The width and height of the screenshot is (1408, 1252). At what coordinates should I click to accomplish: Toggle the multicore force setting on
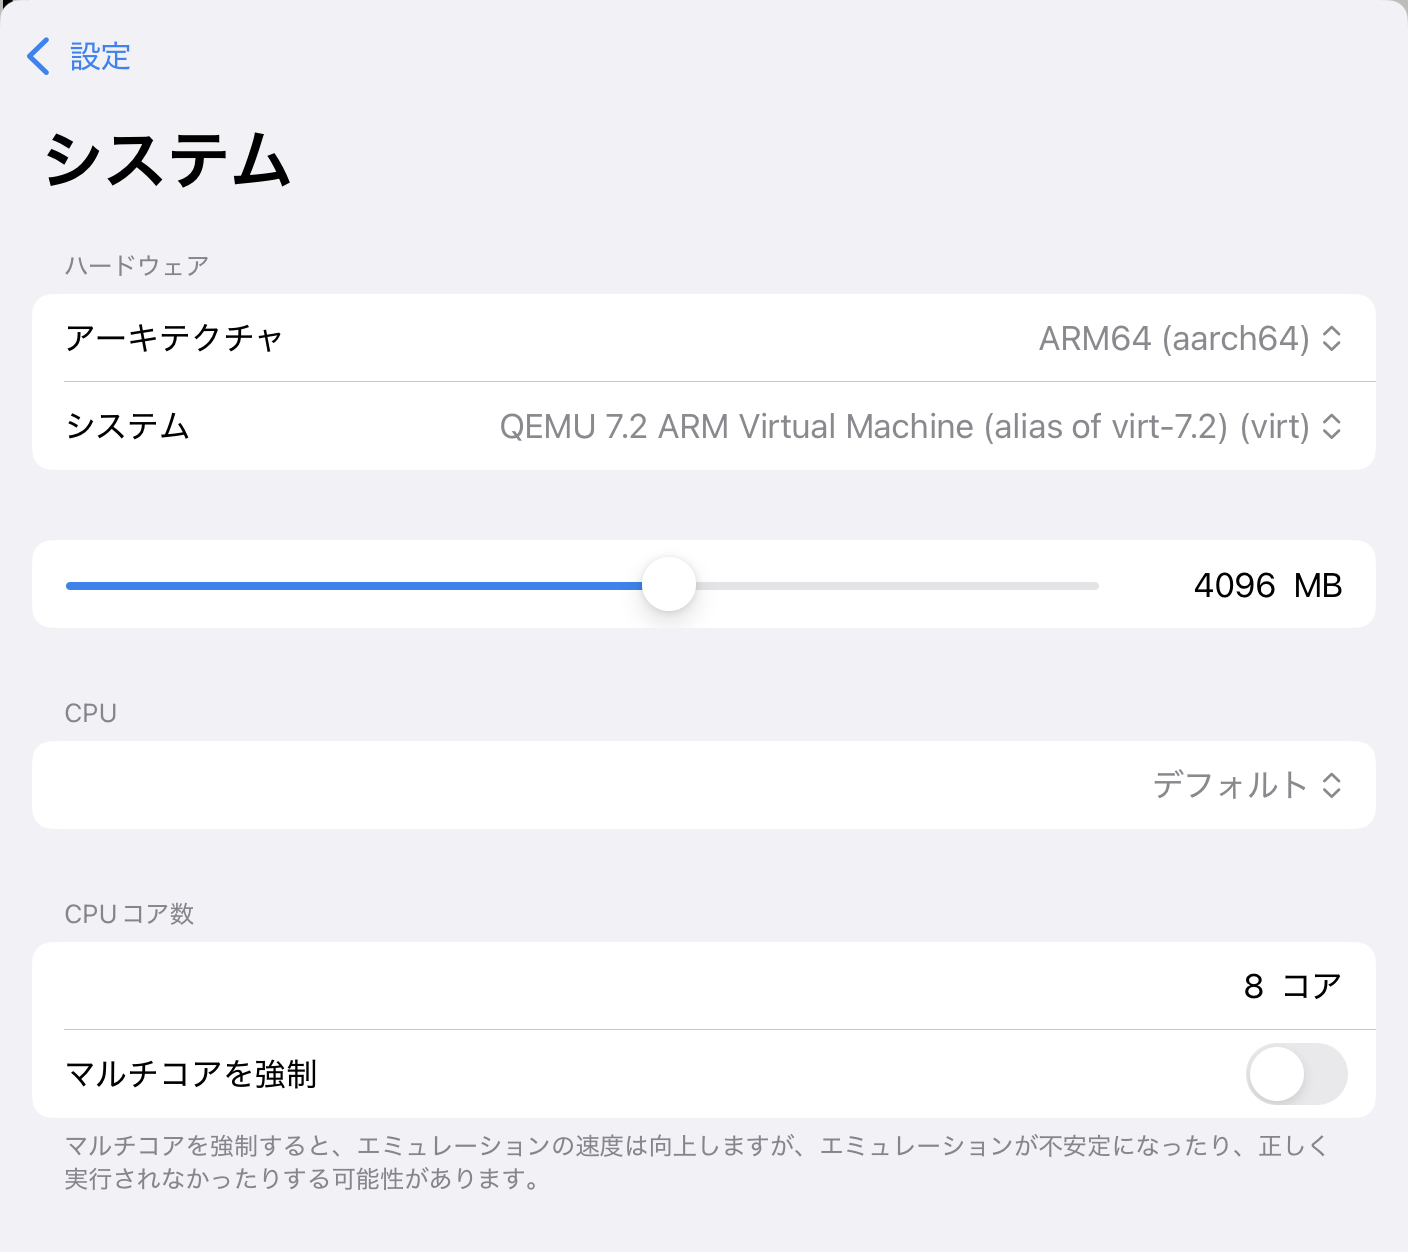coord(1297,1073)
